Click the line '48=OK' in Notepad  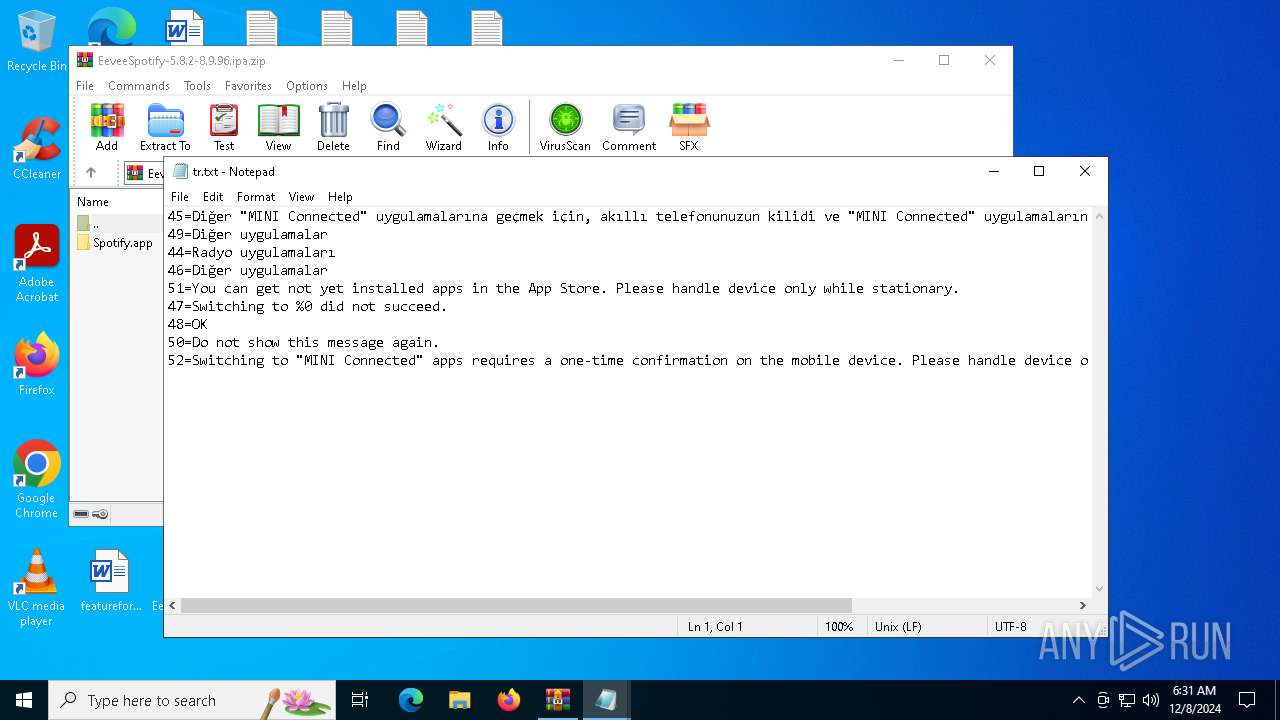[x=188, y=324]
